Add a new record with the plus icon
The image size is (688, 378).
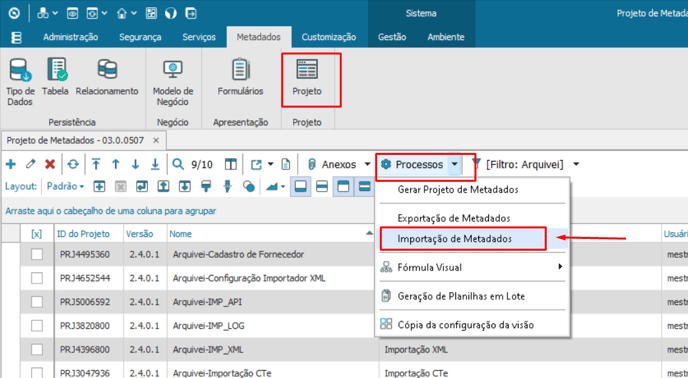click(11, 164)
